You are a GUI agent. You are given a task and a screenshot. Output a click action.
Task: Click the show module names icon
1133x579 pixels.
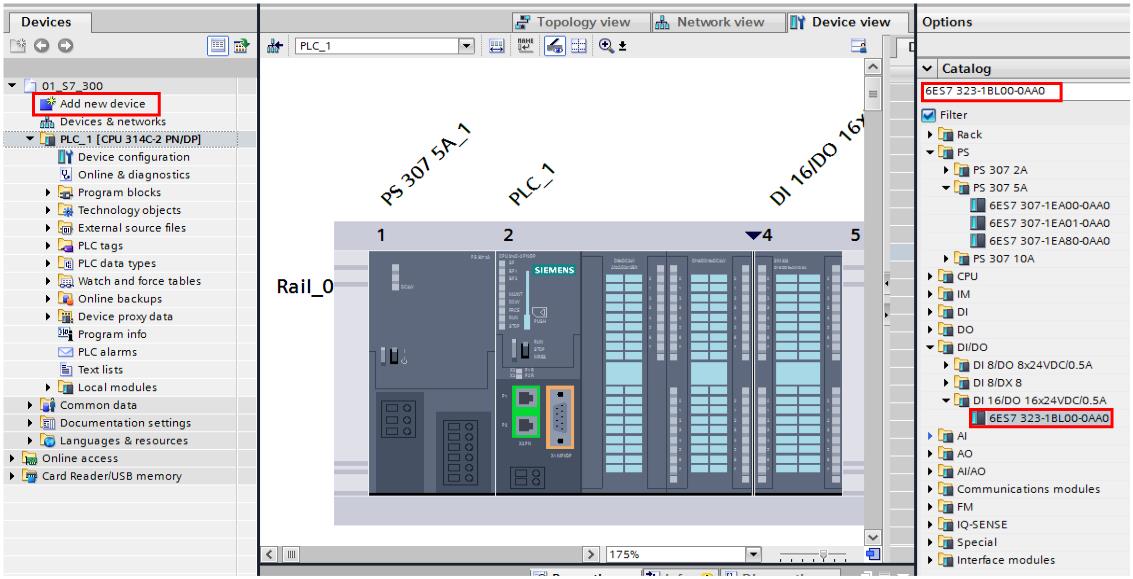coord(525,46)
